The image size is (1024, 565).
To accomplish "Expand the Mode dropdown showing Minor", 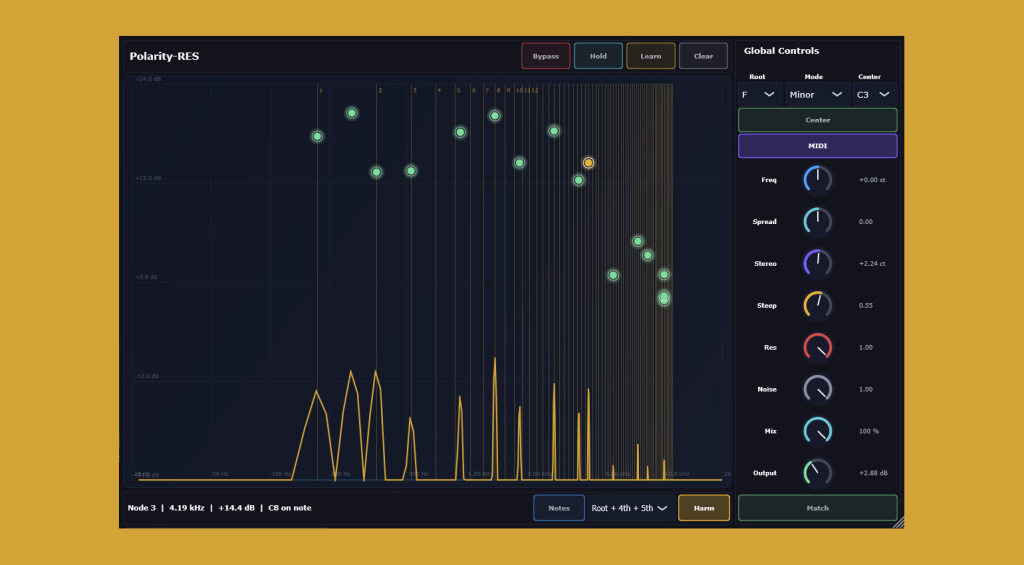I will click(817, 95).
